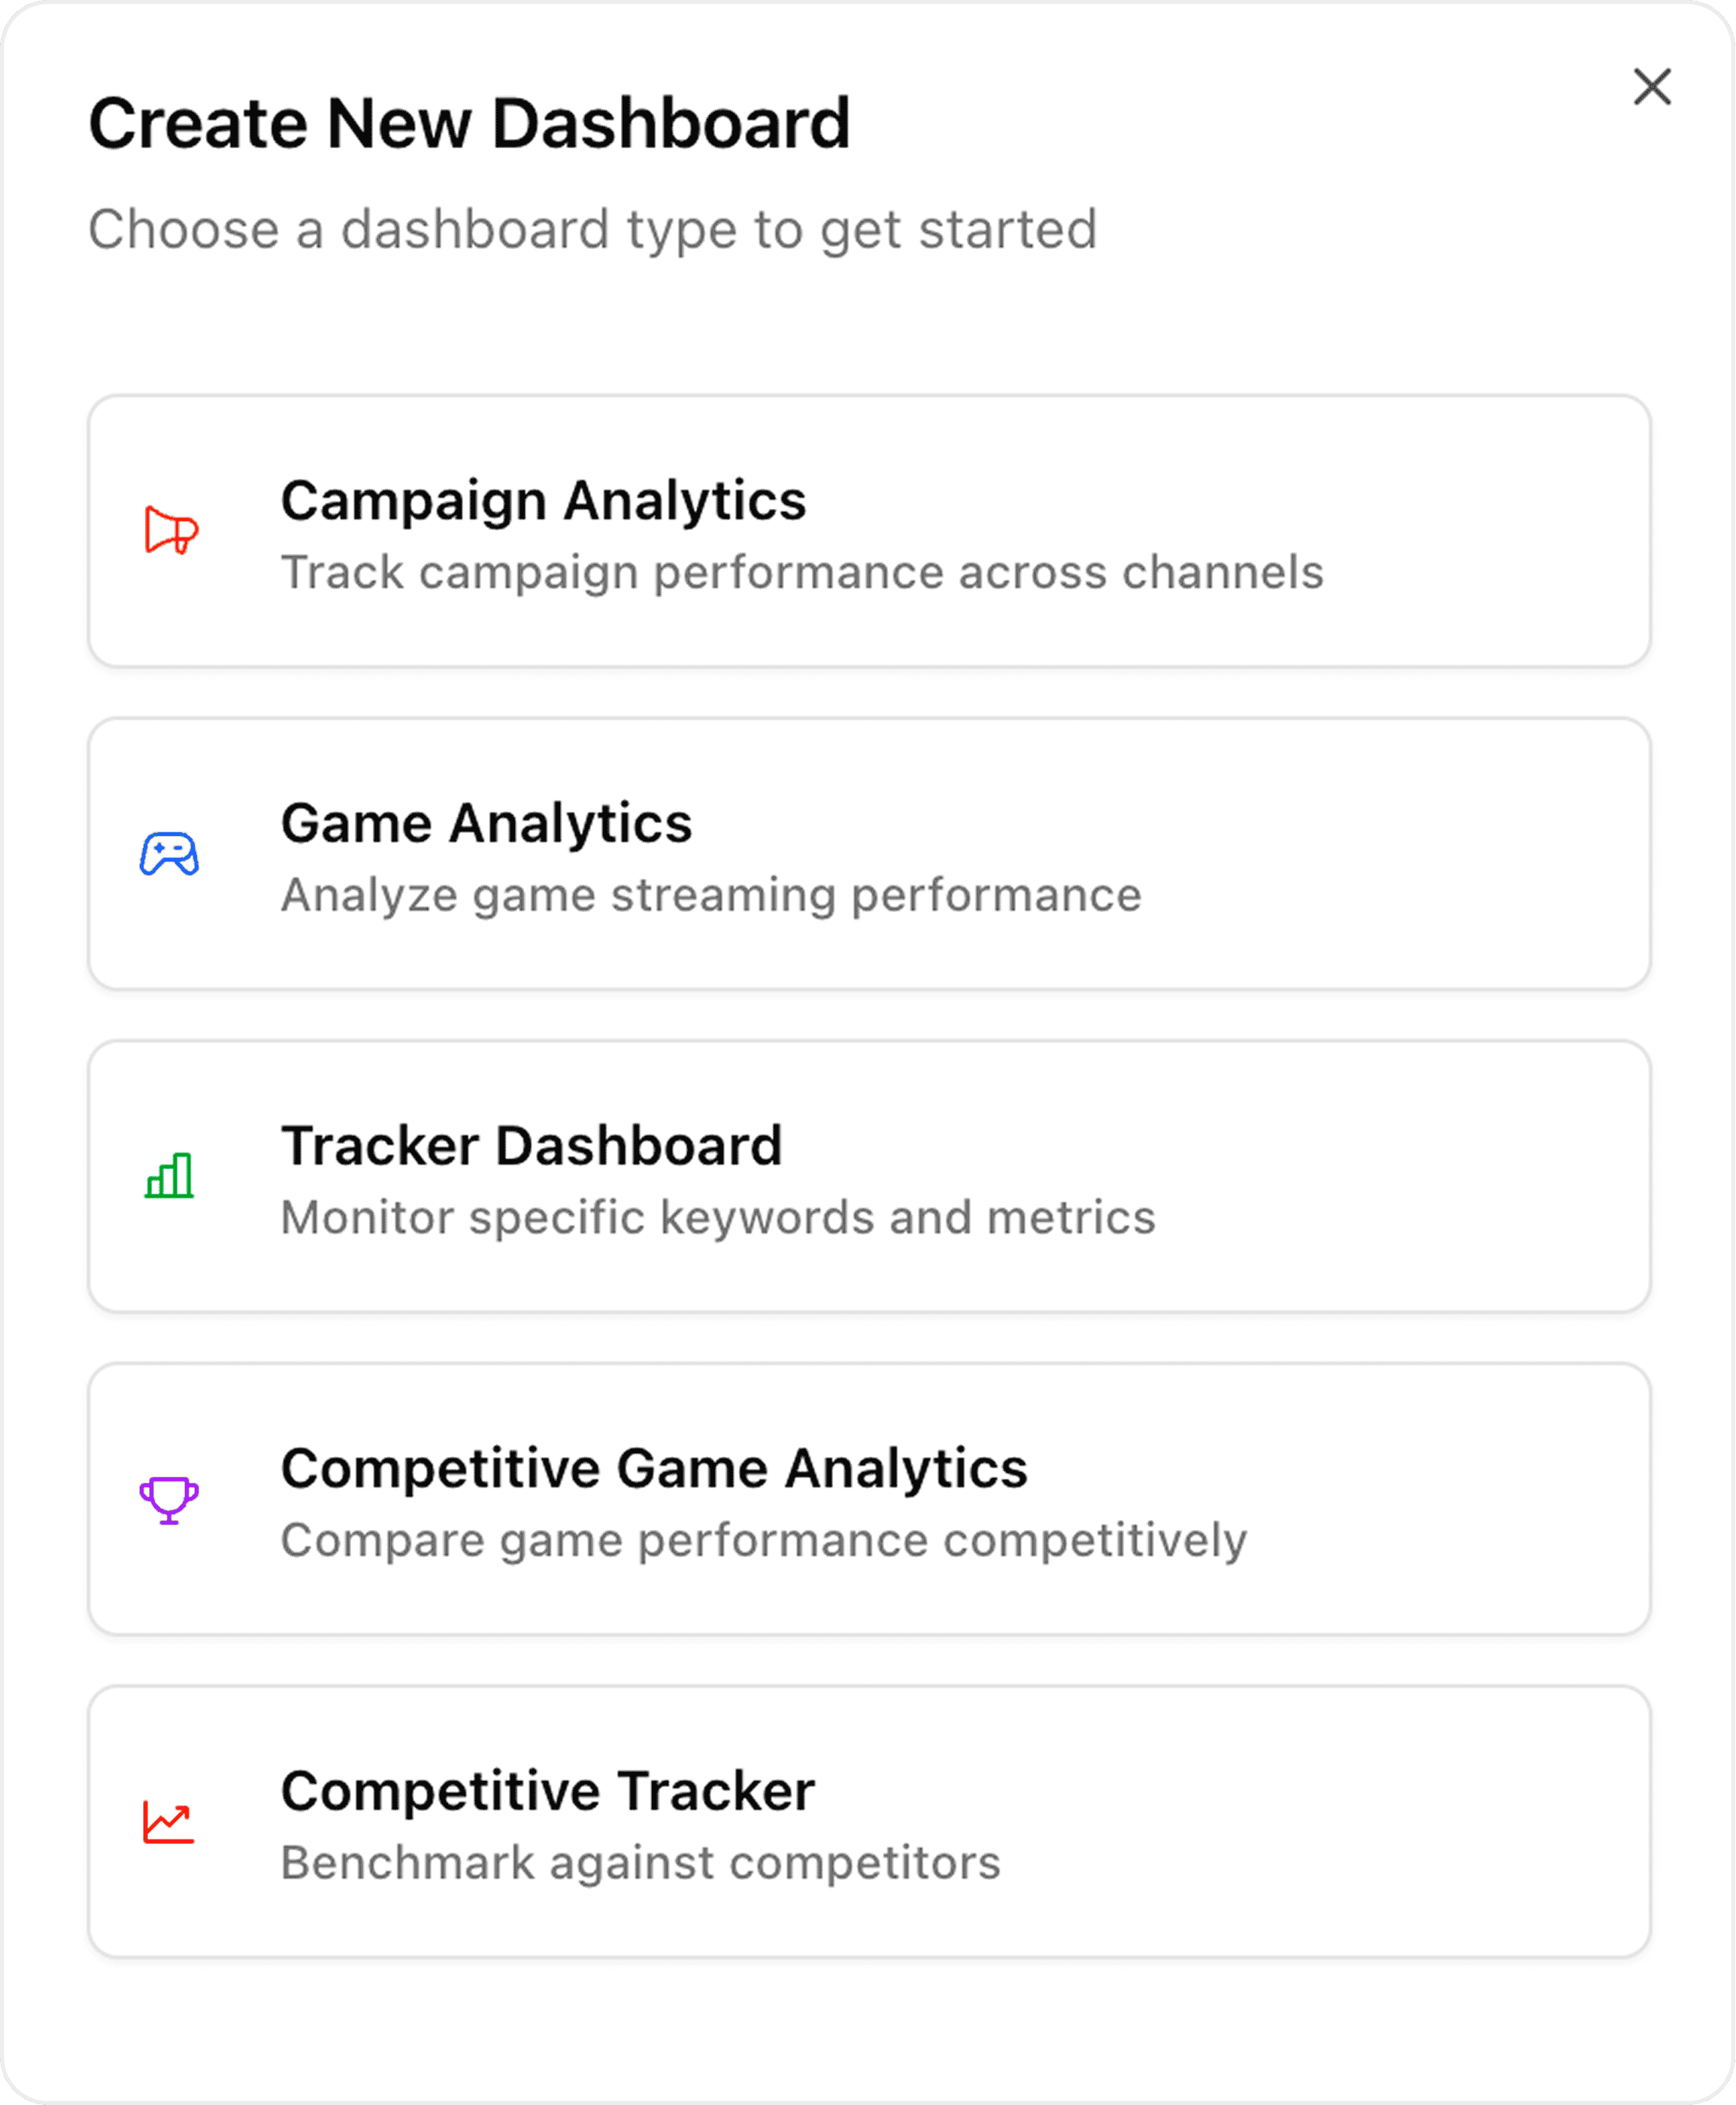The width and height of the screenshot is (1736, 2105).
Task: Click the Tracker Dashboard description text
Action: click(x=718, y=1218)
